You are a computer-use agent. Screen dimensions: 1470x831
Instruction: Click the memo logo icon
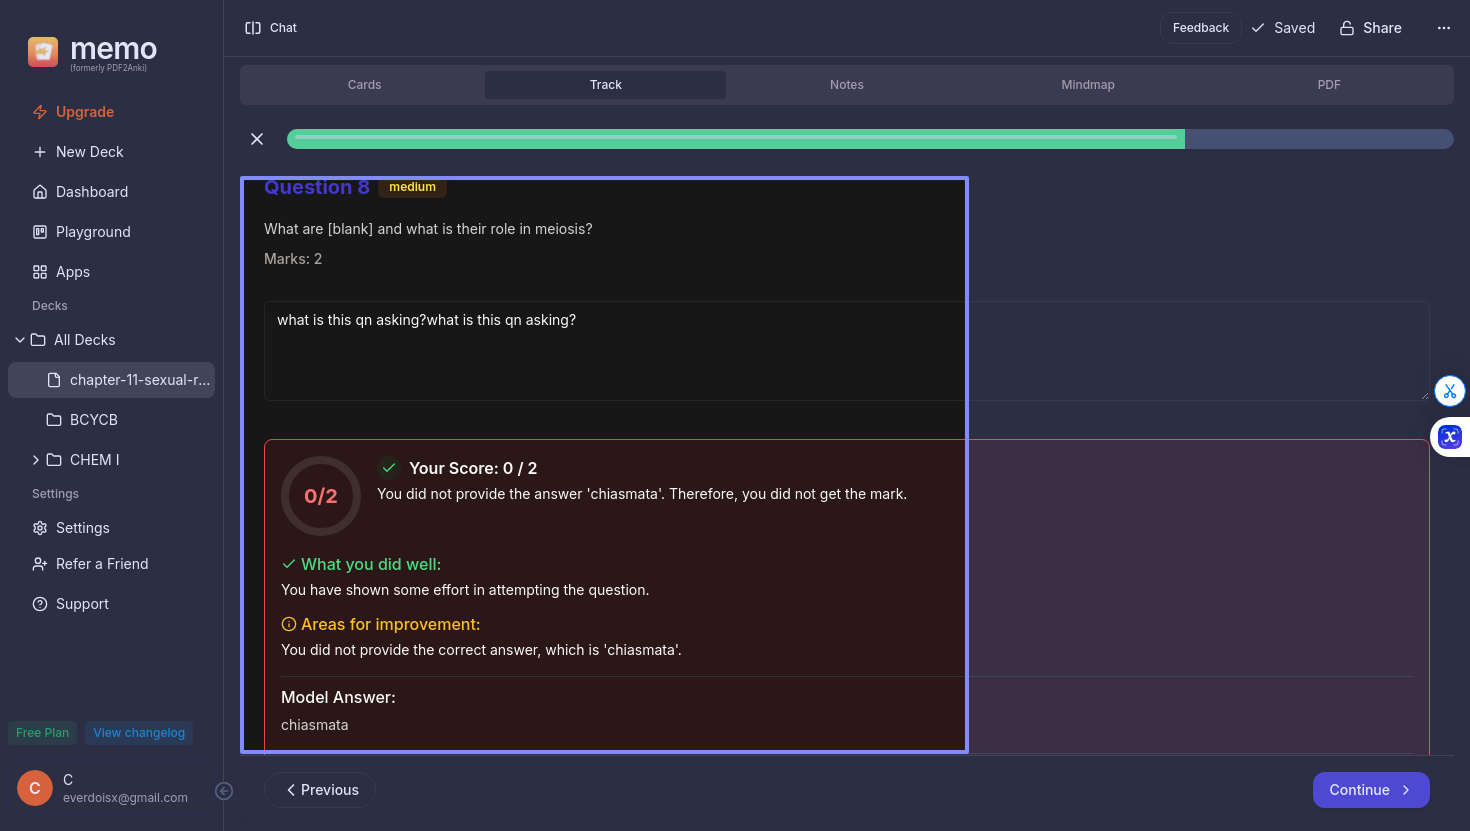pos(43,52)
